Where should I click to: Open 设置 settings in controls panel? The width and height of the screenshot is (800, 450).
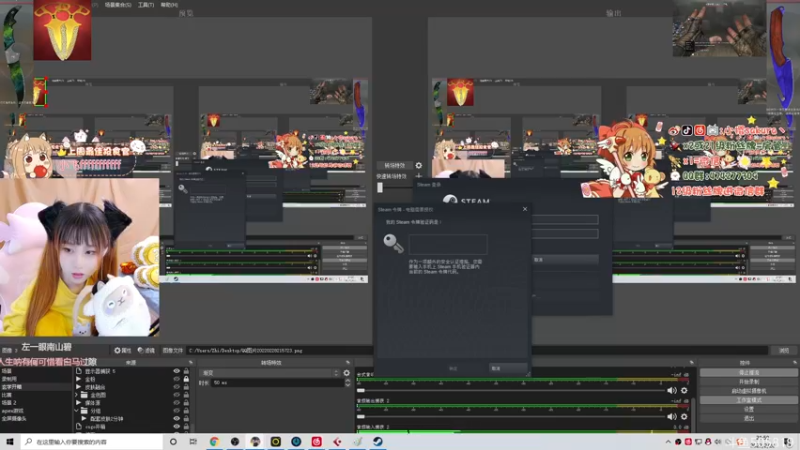[749, 409]
